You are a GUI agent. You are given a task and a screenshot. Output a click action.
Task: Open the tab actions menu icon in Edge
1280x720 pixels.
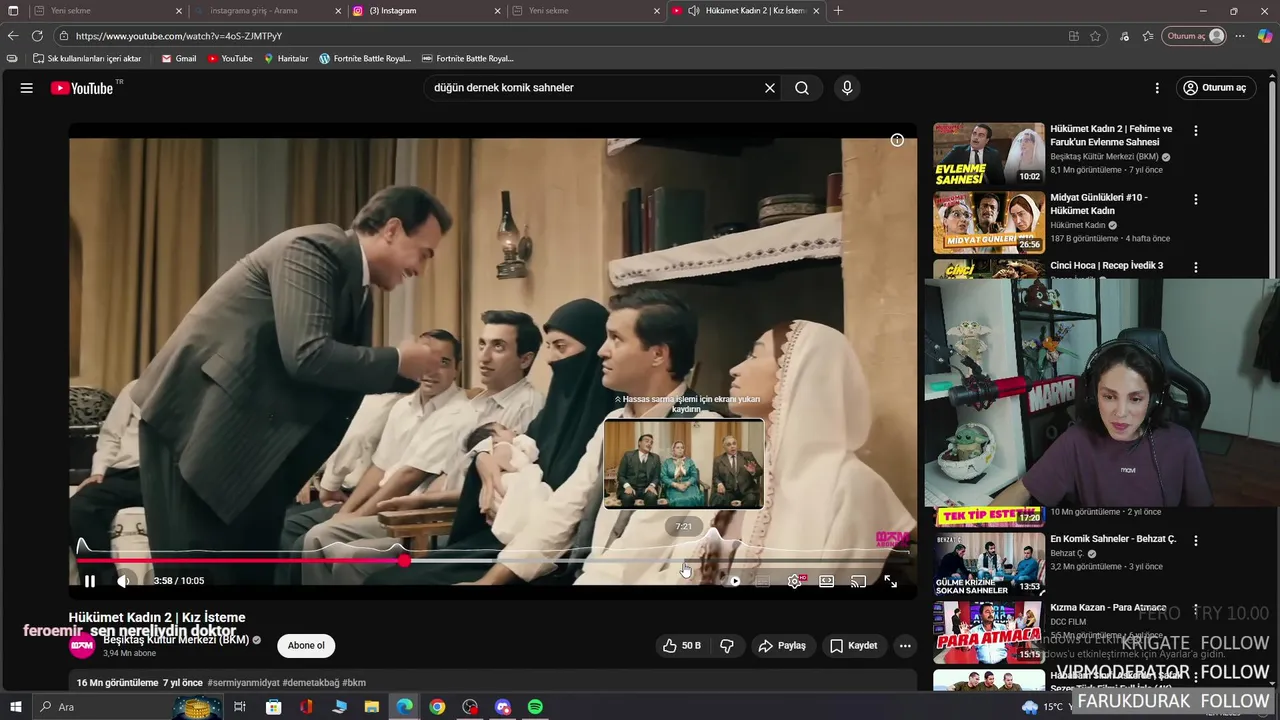13,11
